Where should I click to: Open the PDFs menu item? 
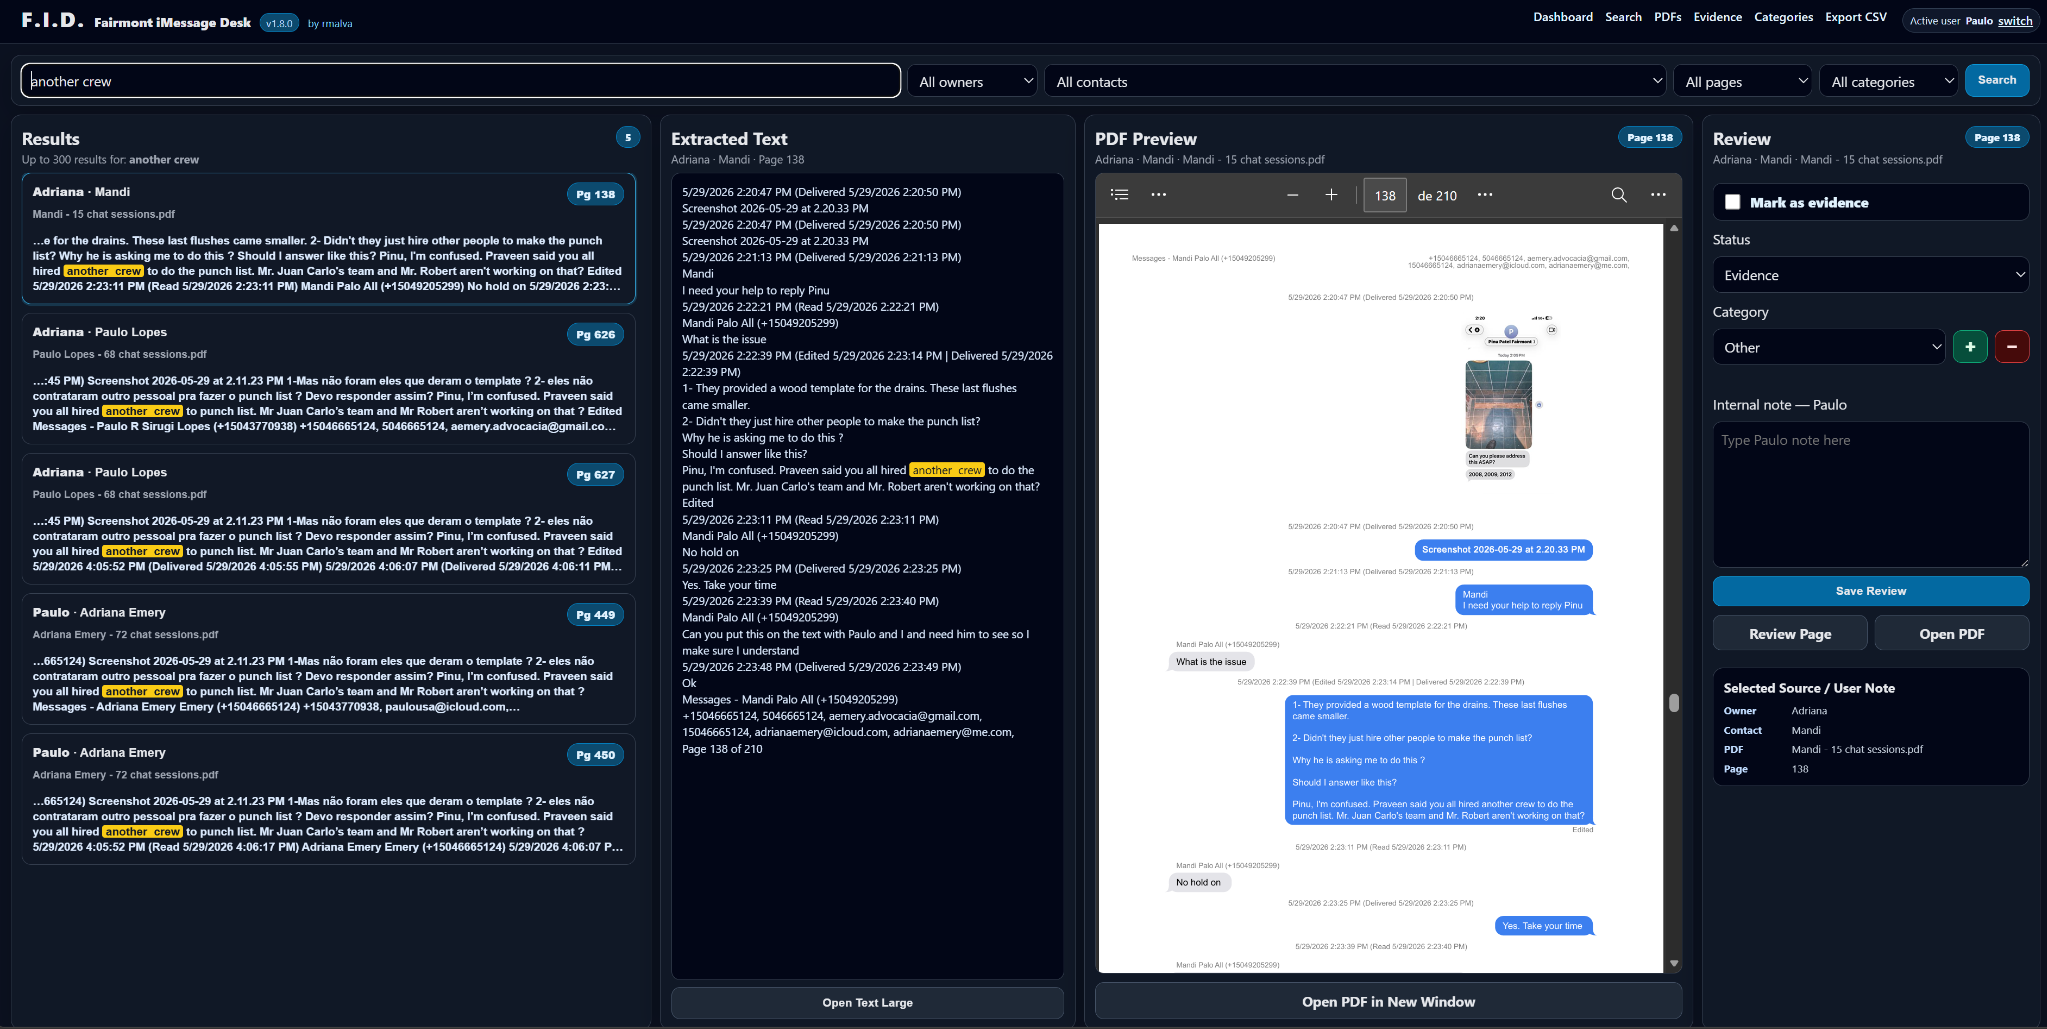(x=1667, y=17)
